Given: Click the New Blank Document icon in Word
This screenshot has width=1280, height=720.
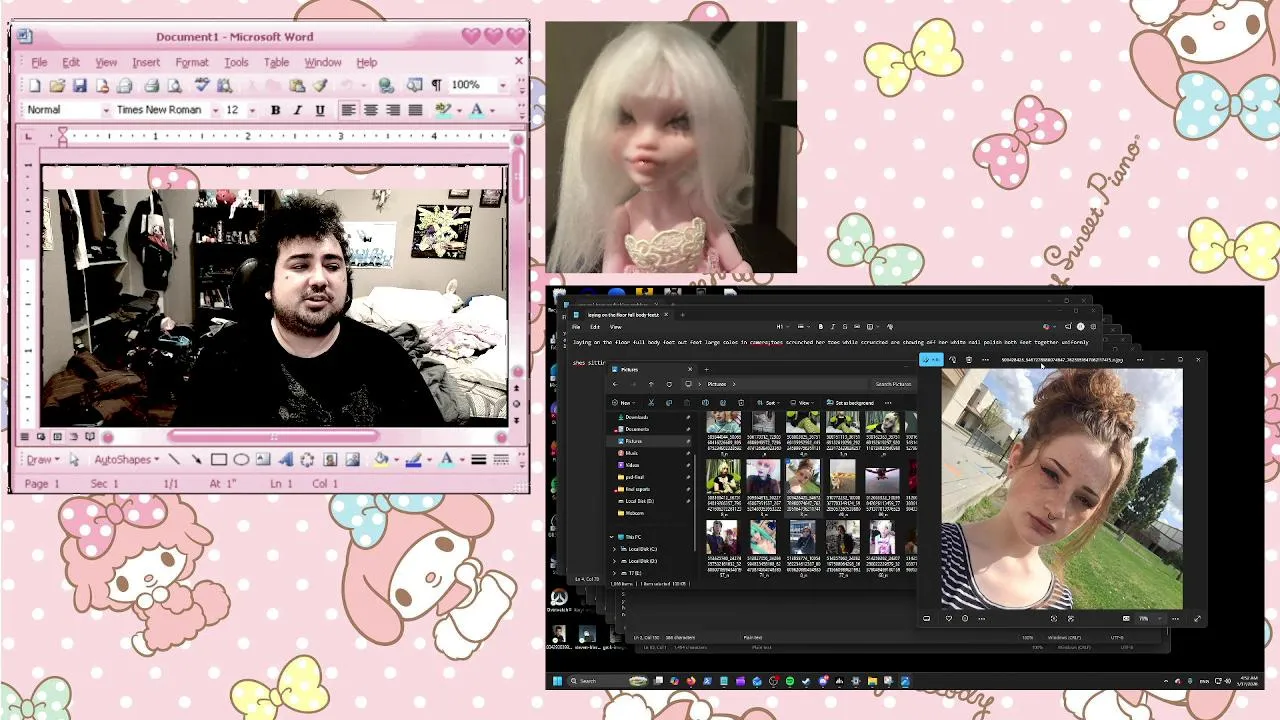Looking at the screenshot, I should (x=35, y=86).
